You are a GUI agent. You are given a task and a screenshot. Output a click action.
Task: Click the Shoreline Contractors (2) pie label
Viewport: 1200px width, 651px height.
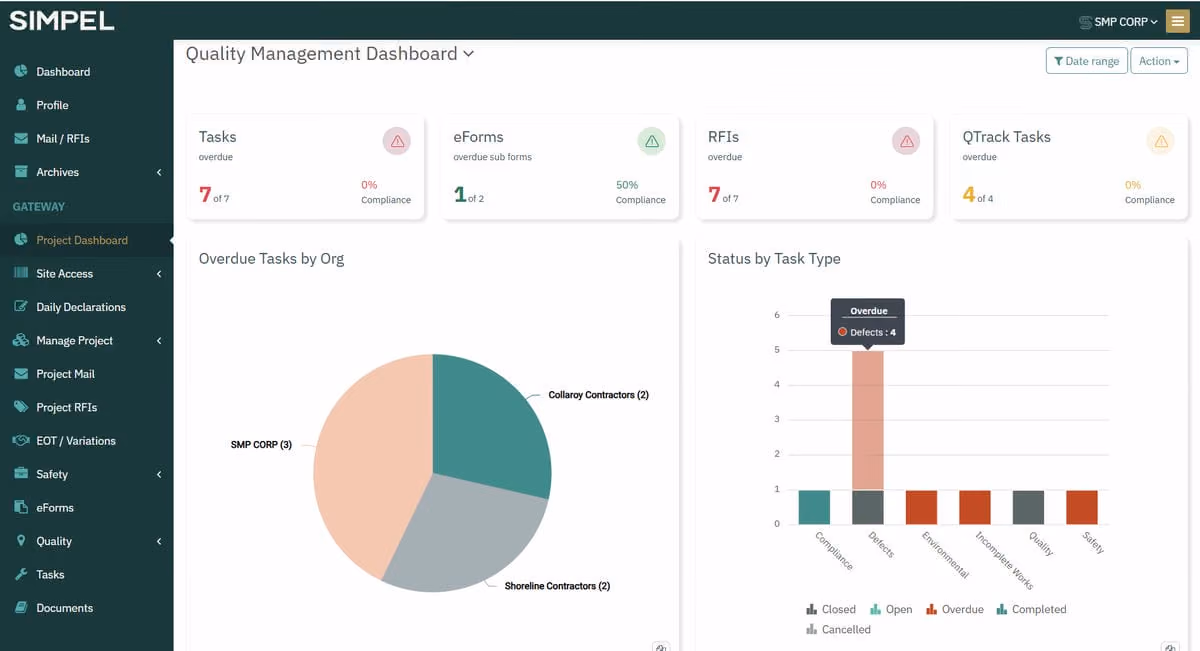point(557,586)
